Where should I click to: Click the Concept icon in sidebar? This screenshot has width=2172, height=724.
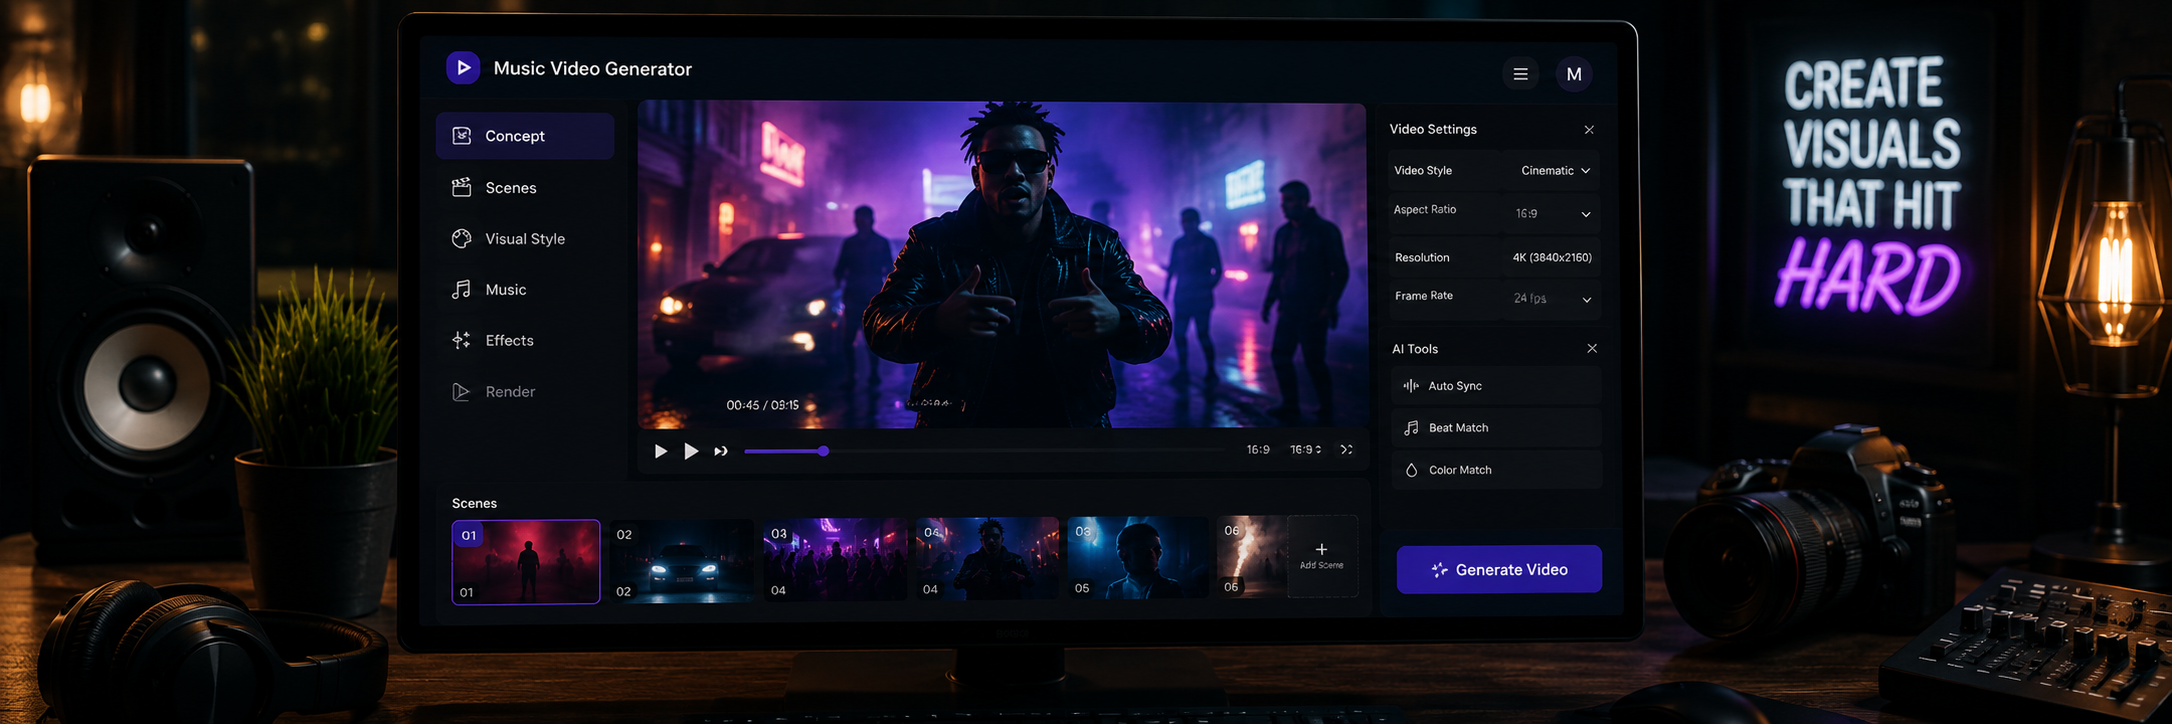pyautogui.click(x=462, y=136)
